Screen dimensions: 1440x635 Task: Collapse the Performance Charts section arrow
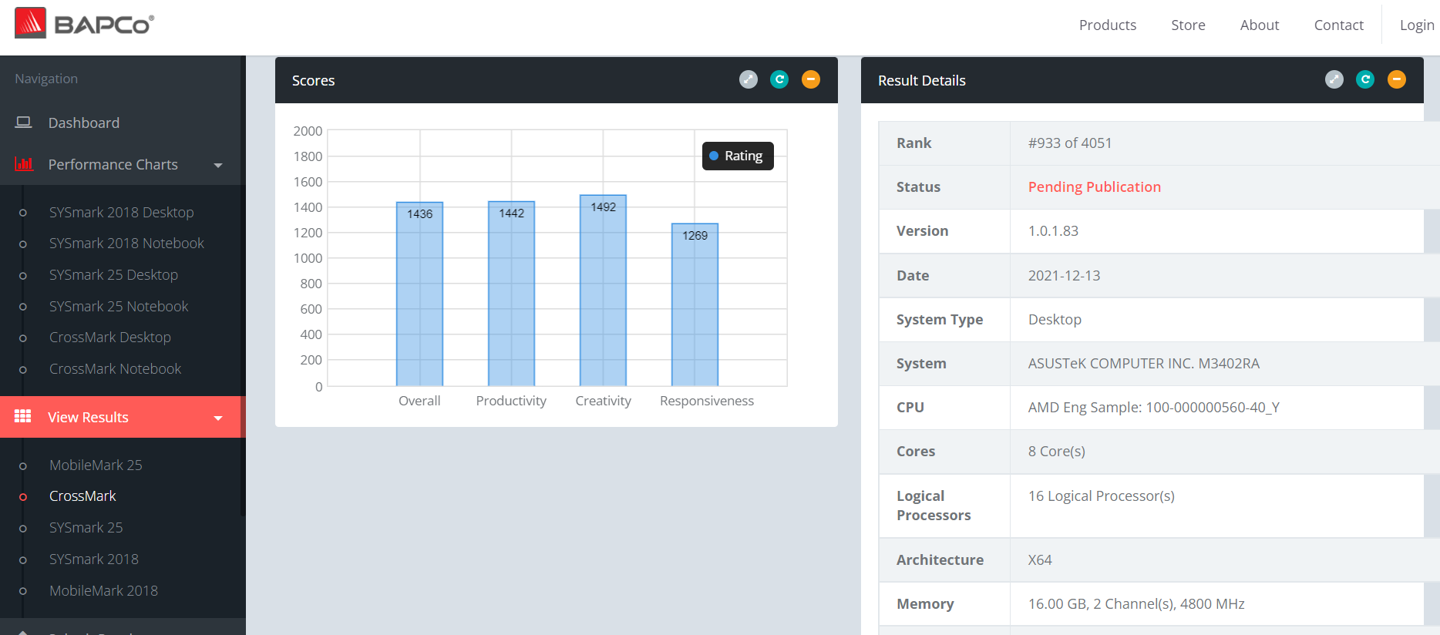(218, 165)
